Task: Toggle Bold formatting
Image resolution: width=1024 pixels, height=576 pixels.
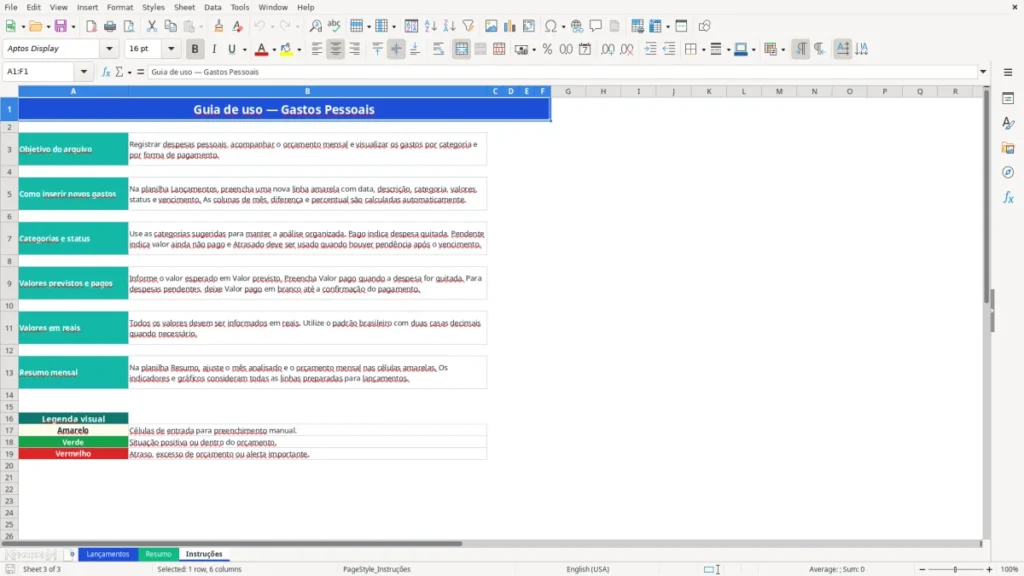Action: pos(195,49)
